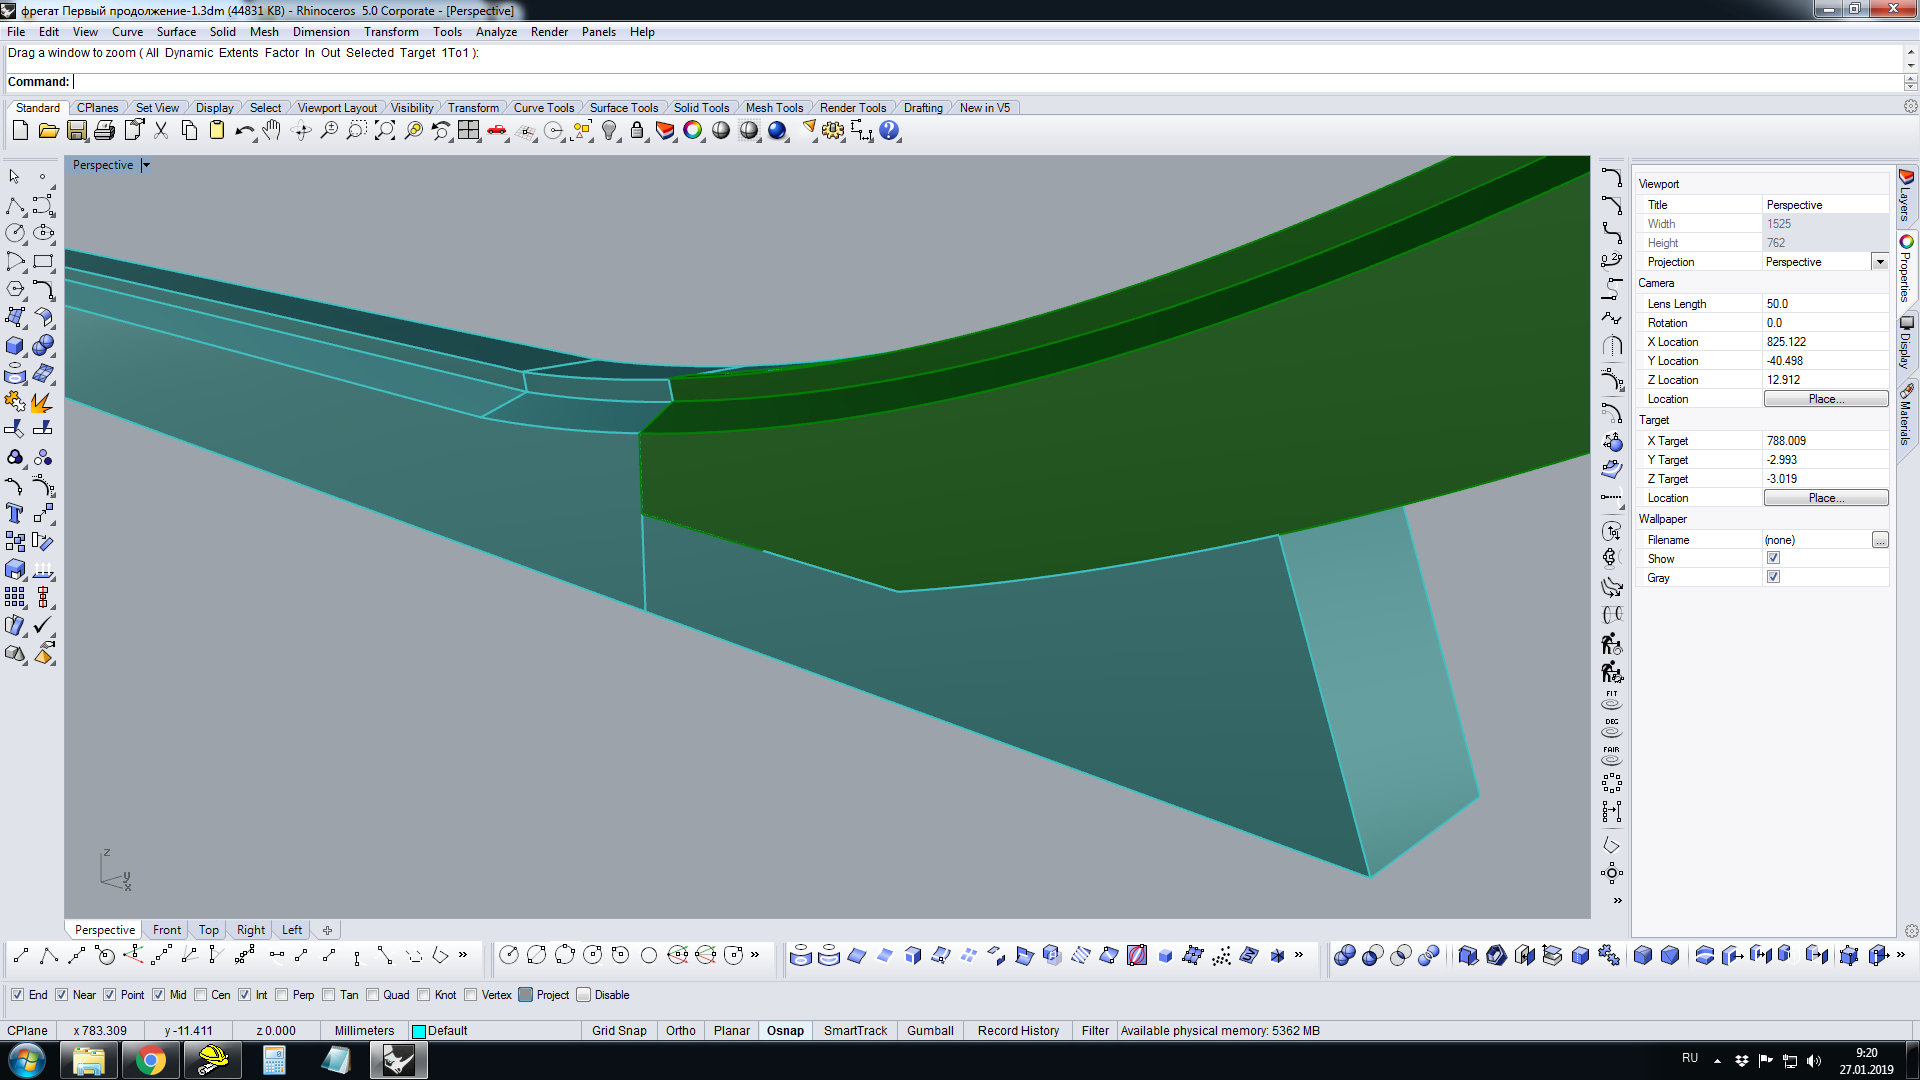The height and width of the screenshot is (1080, 1920).
Task: Toggle the wallpaper Show checkbox
Action: coord(1773,558)
